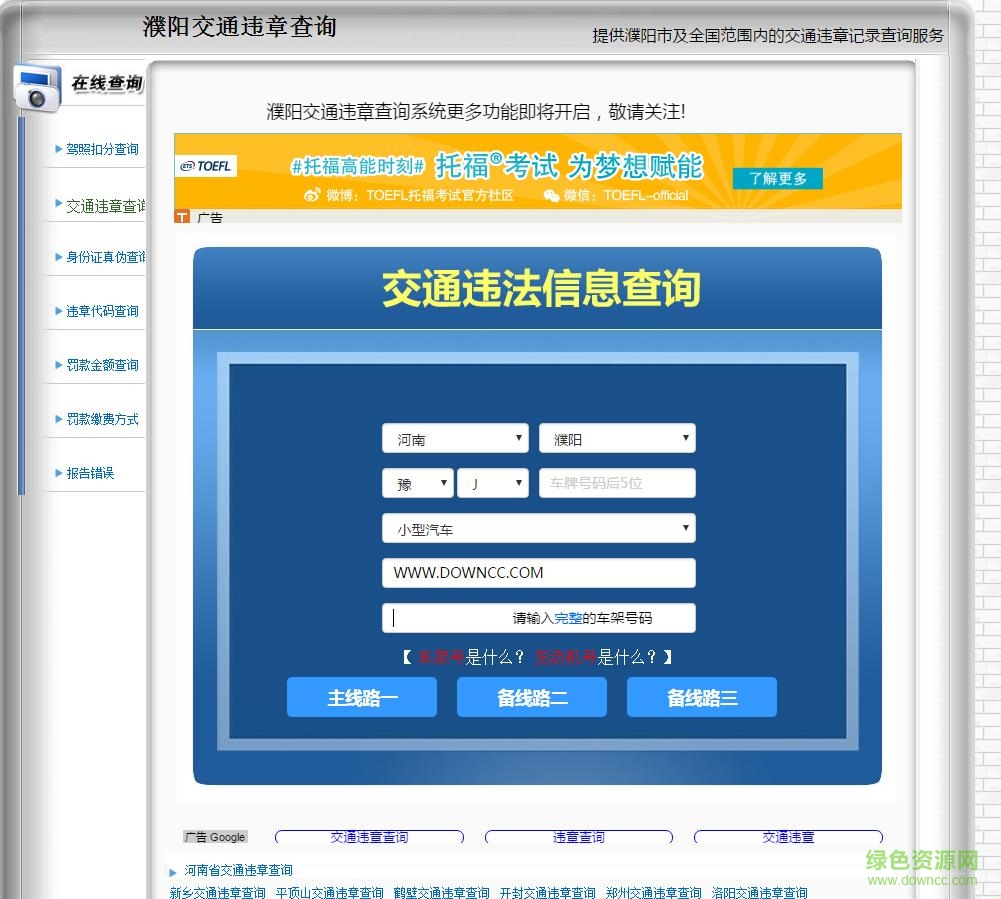Open the 小型汽车 vehicle type dropdown
Viewport: 1001px width, 899px height.
point(538,528)
